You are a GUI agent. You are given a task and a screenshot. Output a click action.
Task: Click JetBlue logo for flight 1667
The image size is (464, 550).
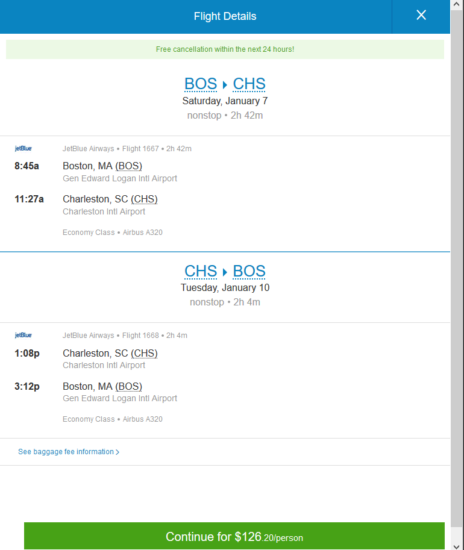point(23,148)
